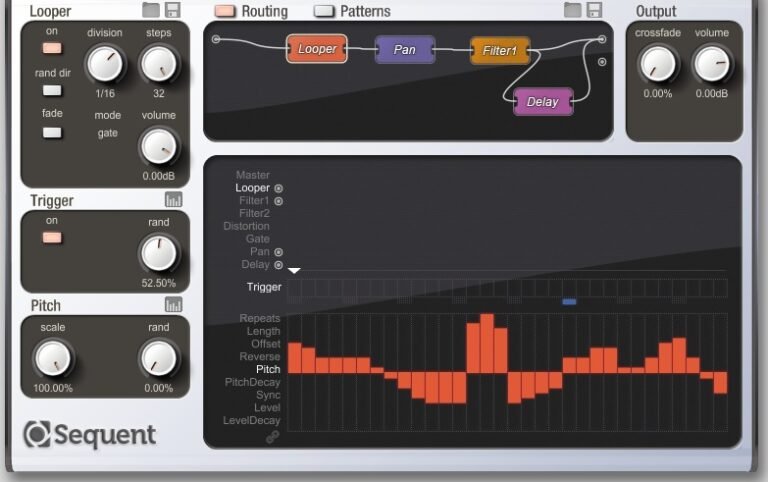Adjust Pitch rand knob
Screen dimensions: 768x482
(159, 359)
